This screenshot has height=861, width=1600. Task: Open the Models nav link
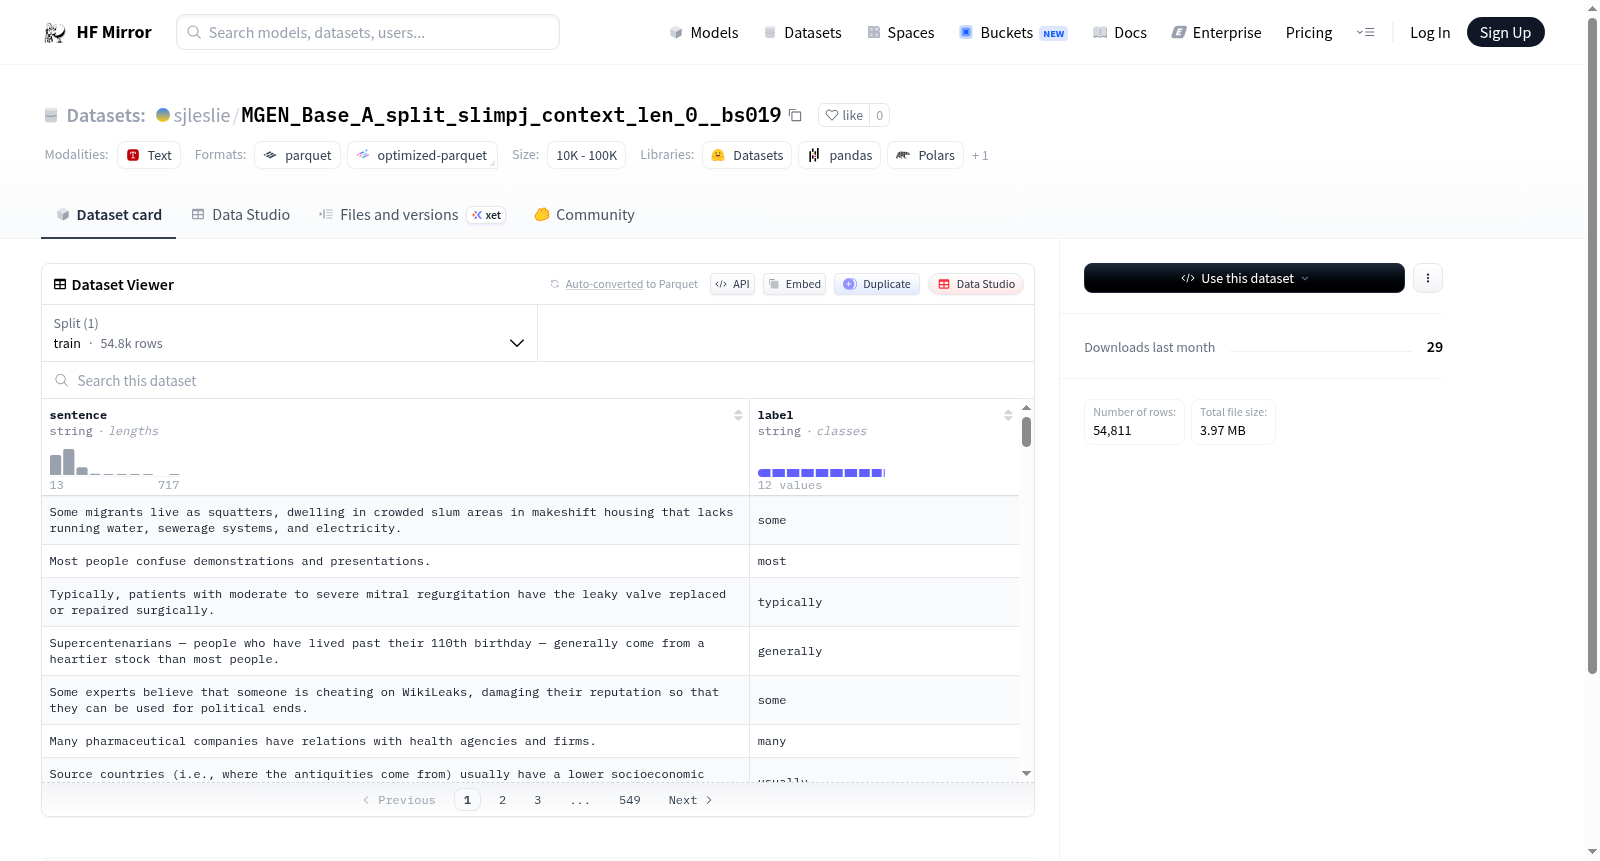click(704, 32)
